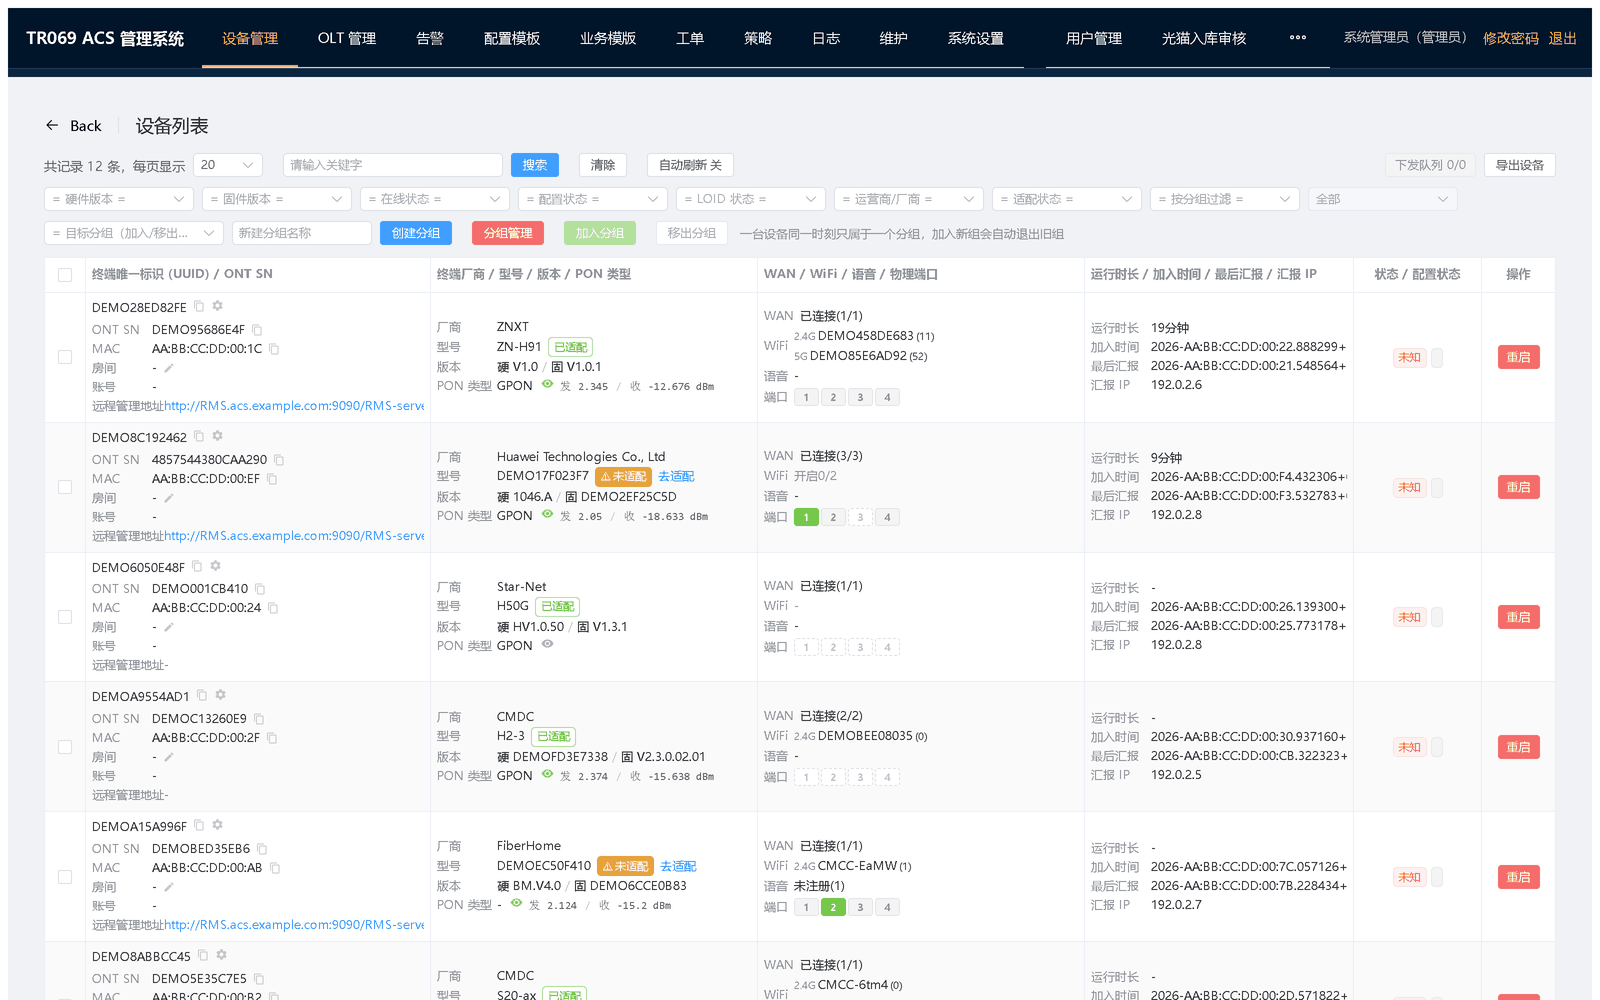Copy UUID DEMO6050E48F
1600x1000 pixels.
[197, 566]
